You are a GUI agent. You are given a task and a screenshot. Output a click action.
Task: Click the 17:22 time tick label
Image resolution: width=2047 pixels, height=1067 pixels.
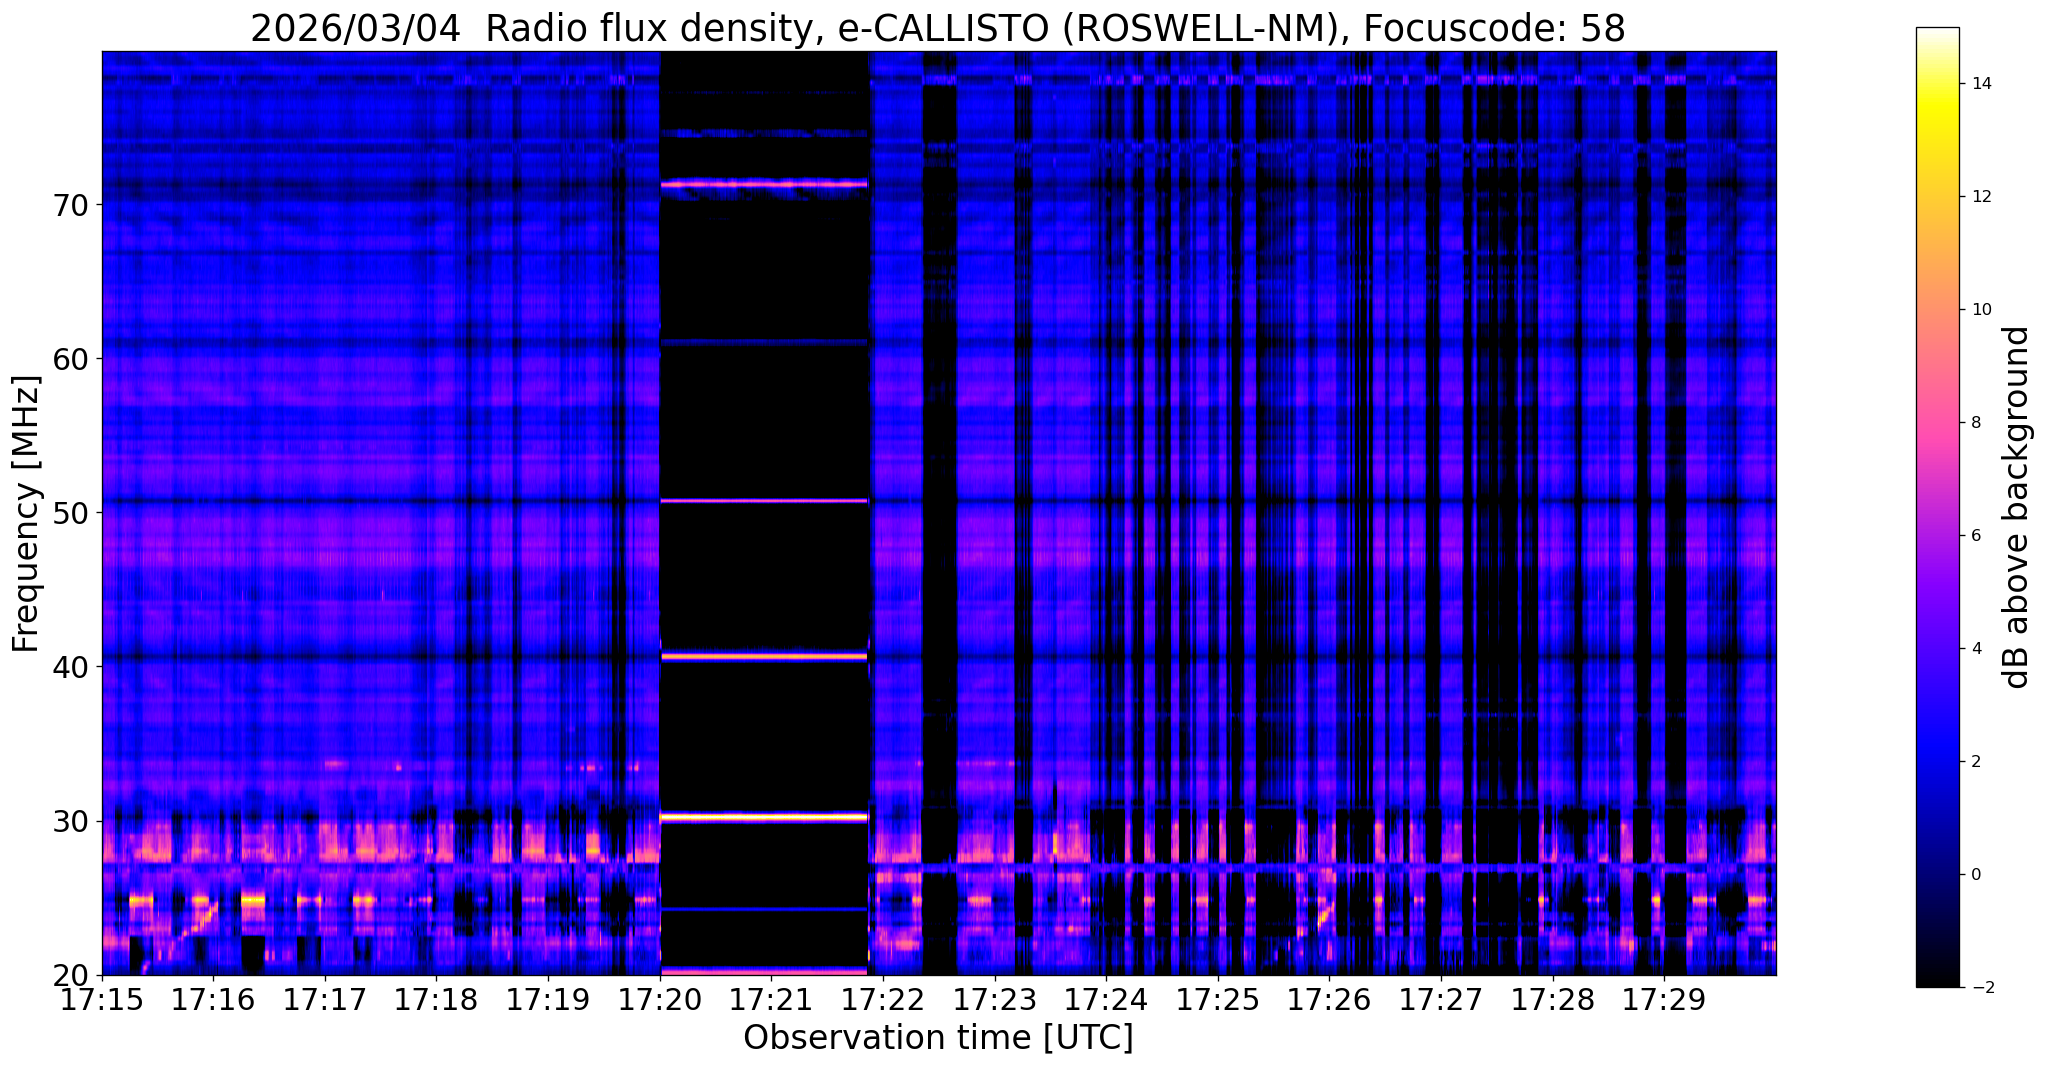click(x=883, y=1000)
